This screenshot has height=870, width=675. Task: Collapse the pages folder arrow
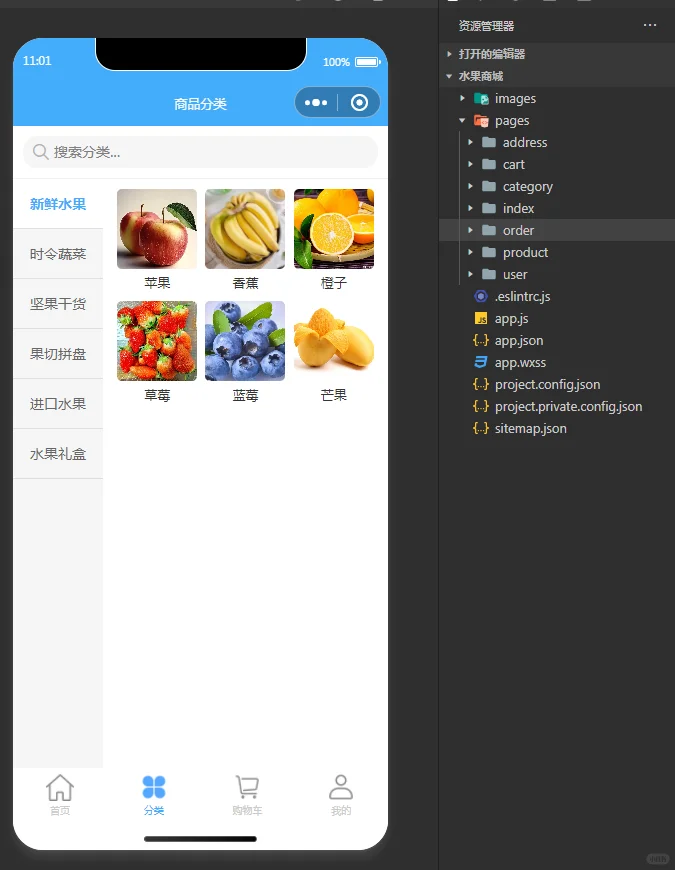pos(463,120)
